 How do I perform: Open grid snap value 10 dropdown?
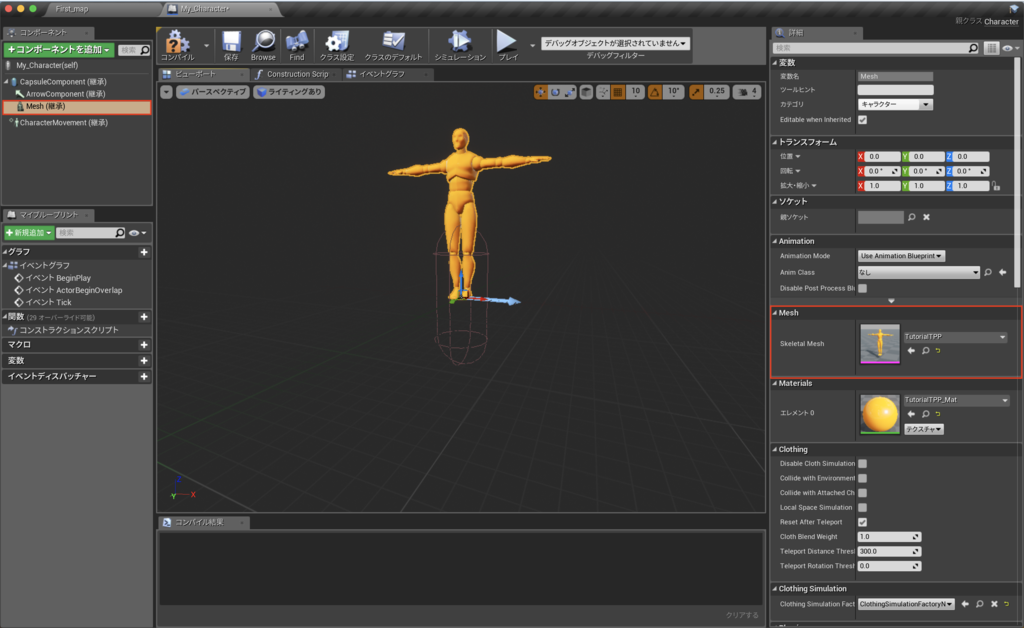(635, 92)
